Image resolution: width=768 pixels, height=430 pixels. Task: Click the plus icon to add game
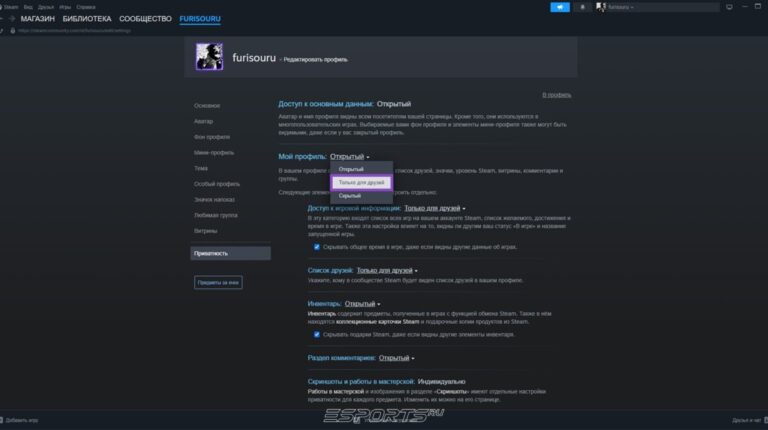click(x=5, y=421)
